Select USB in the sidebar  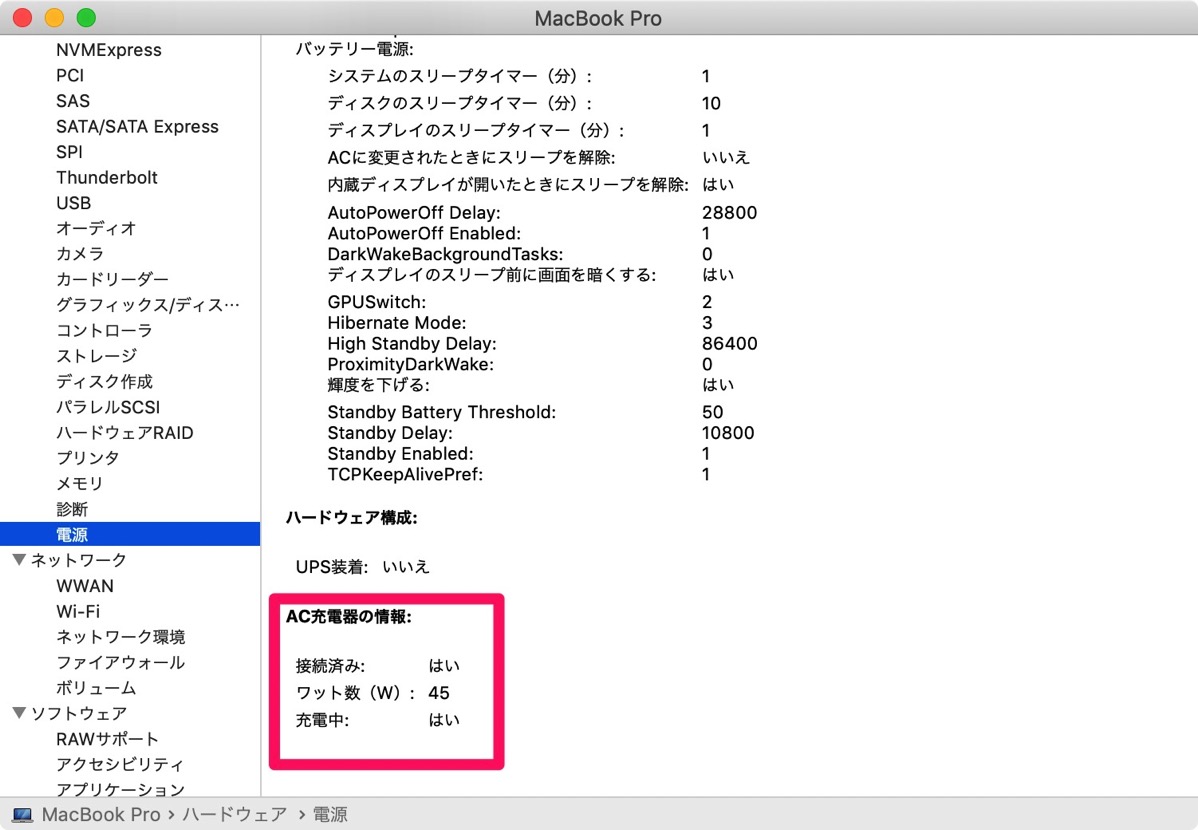tap(73, 203)
